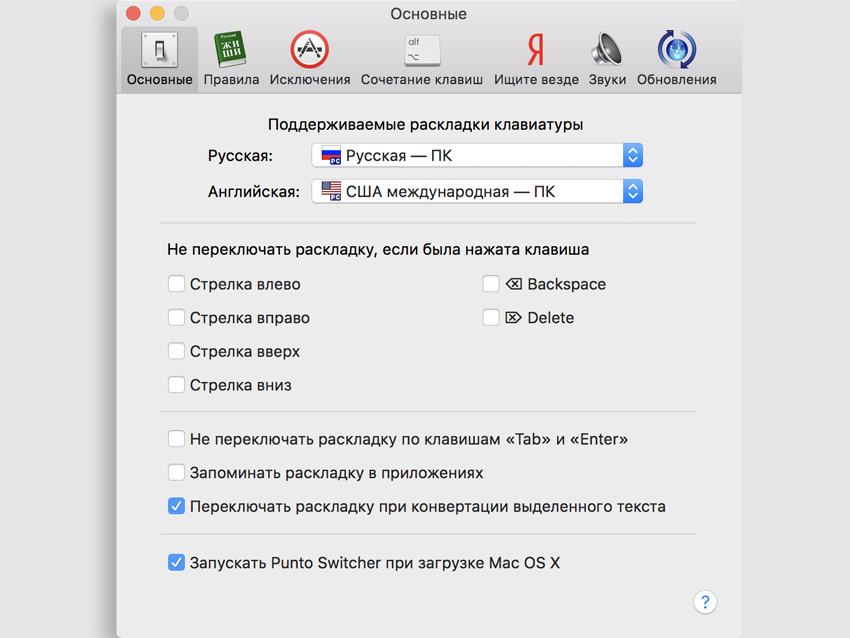Screen dimensions: 850x638
Task: Close the window with red button
Action: coord(133,13)
